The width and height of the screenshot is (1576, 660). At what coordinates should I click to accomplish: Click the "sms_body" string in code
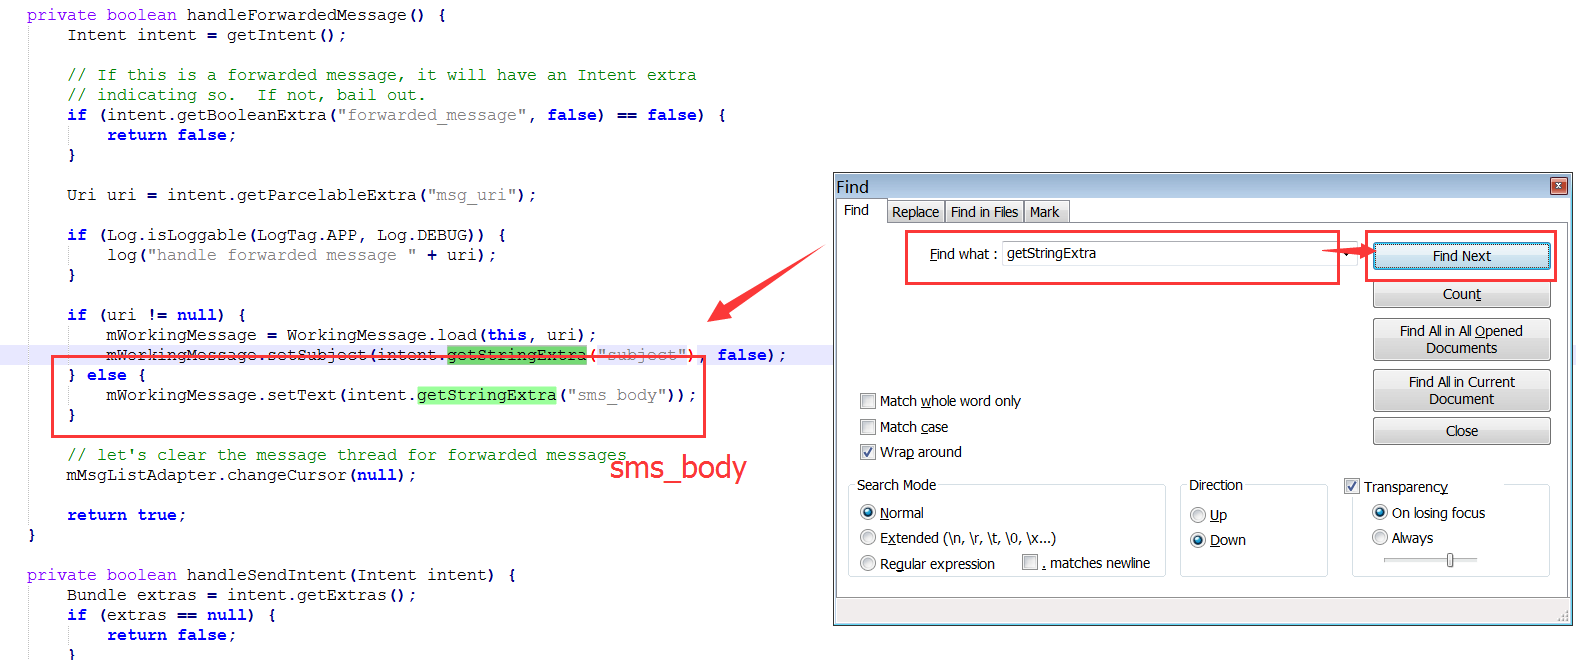617,395
